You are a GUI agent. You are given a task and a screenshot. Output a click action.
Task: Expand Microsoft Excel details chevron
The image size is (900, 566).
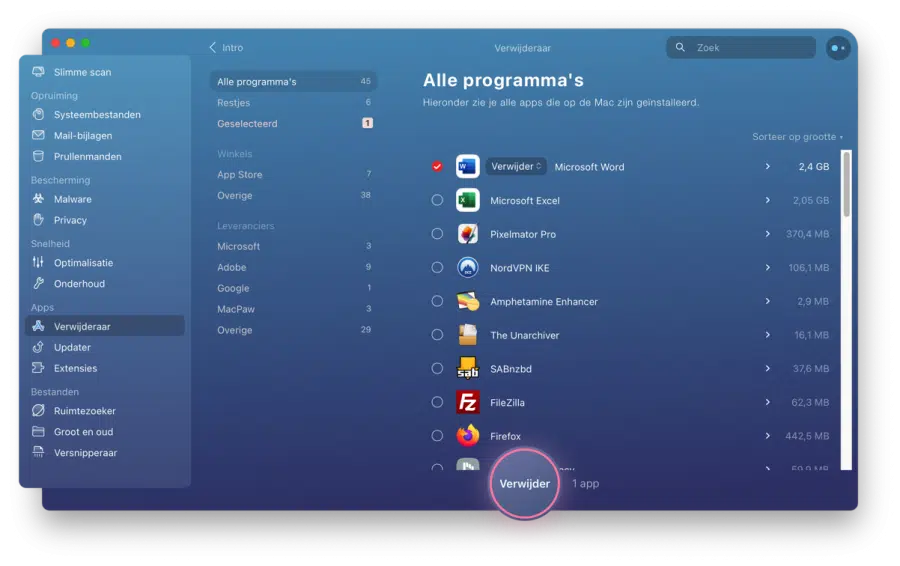[x=767, y=200]
